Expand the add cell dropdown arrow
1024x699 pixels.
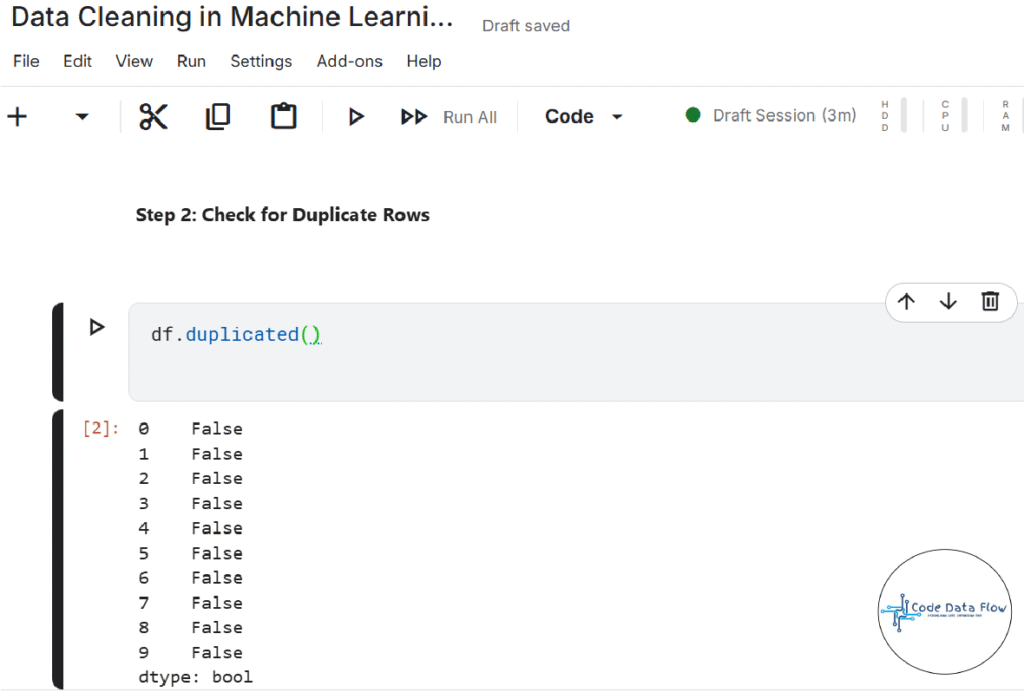coord(82,117)
